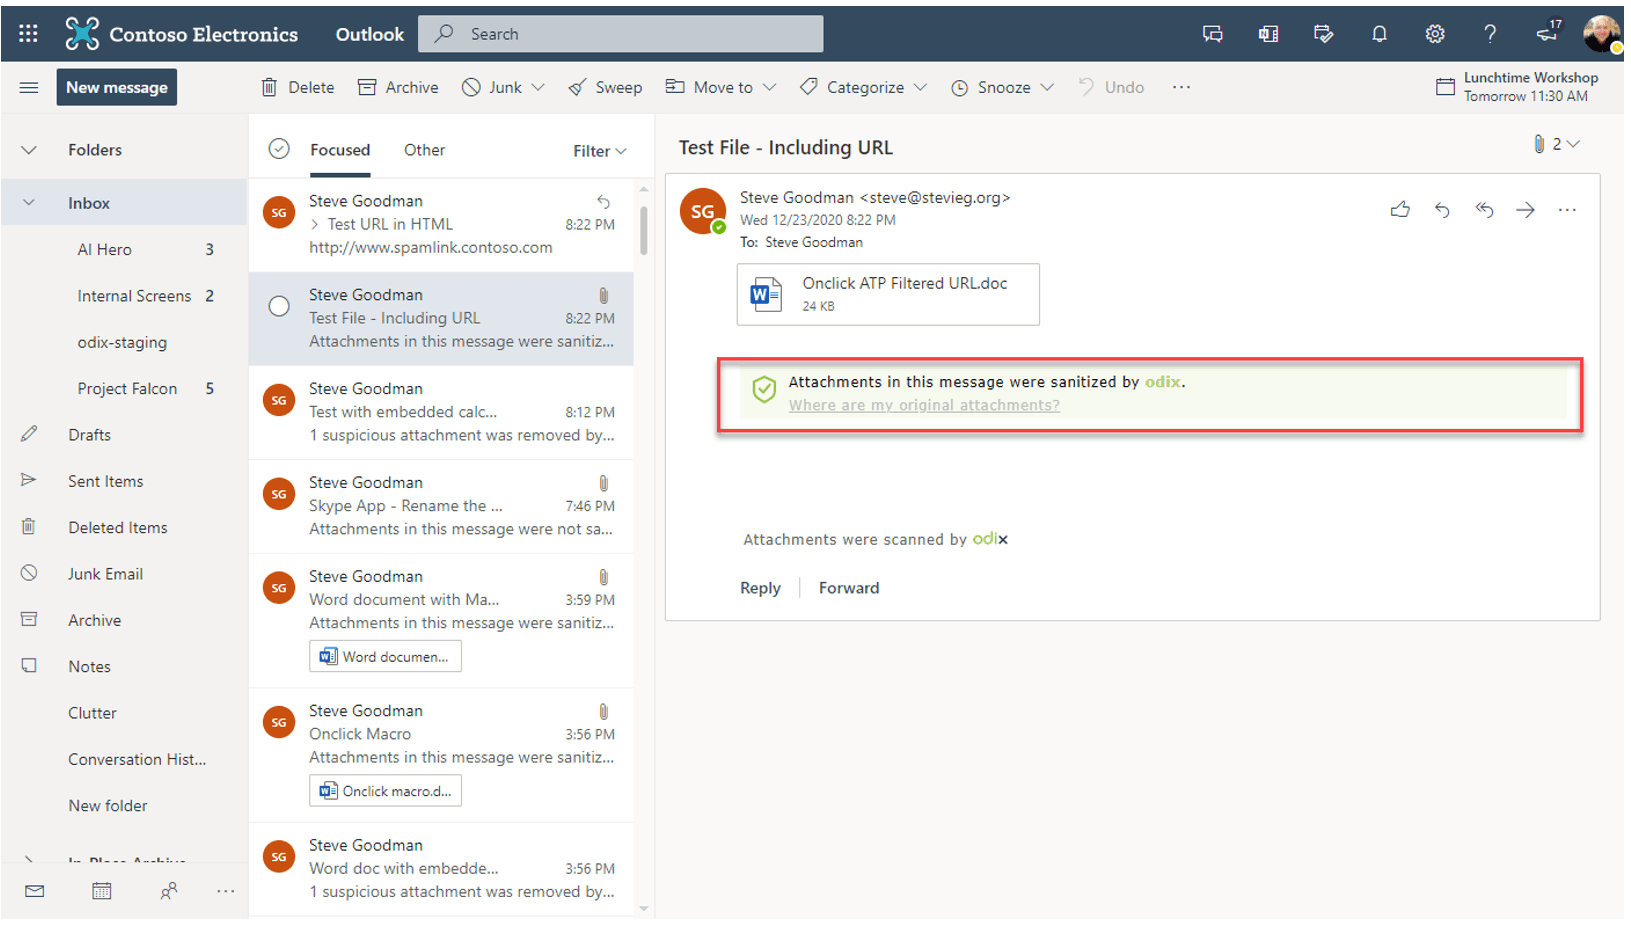This screenshot has width=1631, height=929.
Task: Switch to the Other tab
Action: (424, 150)
